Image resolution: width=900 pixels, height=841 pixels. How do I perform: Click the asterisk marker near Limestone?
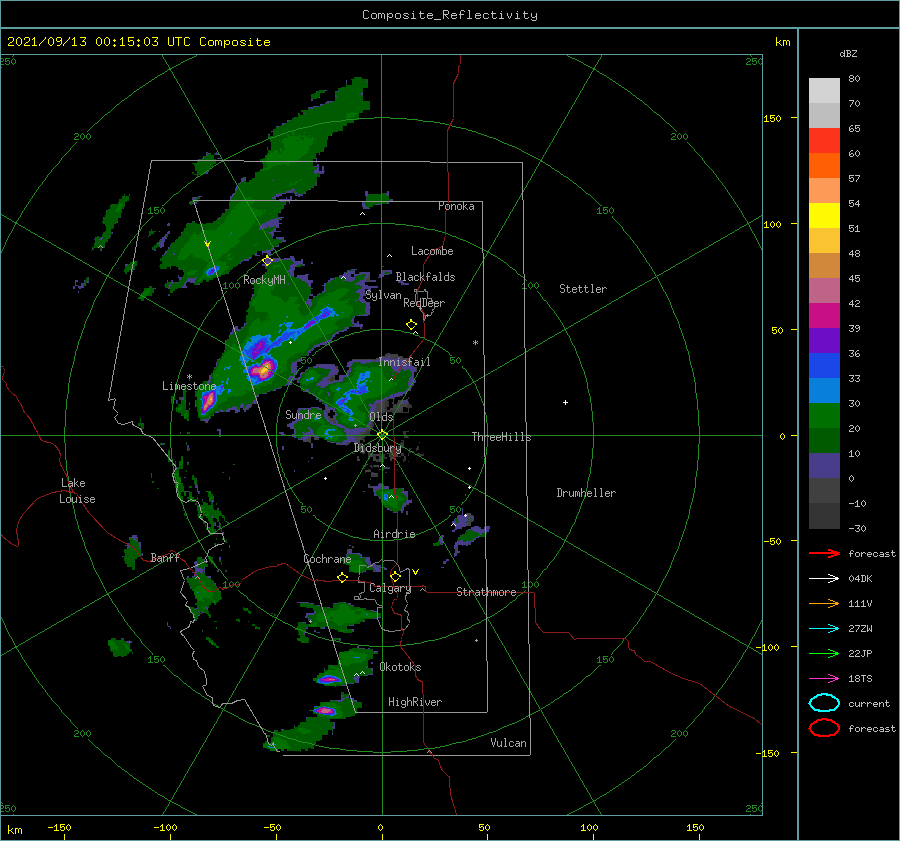point(189,377)
